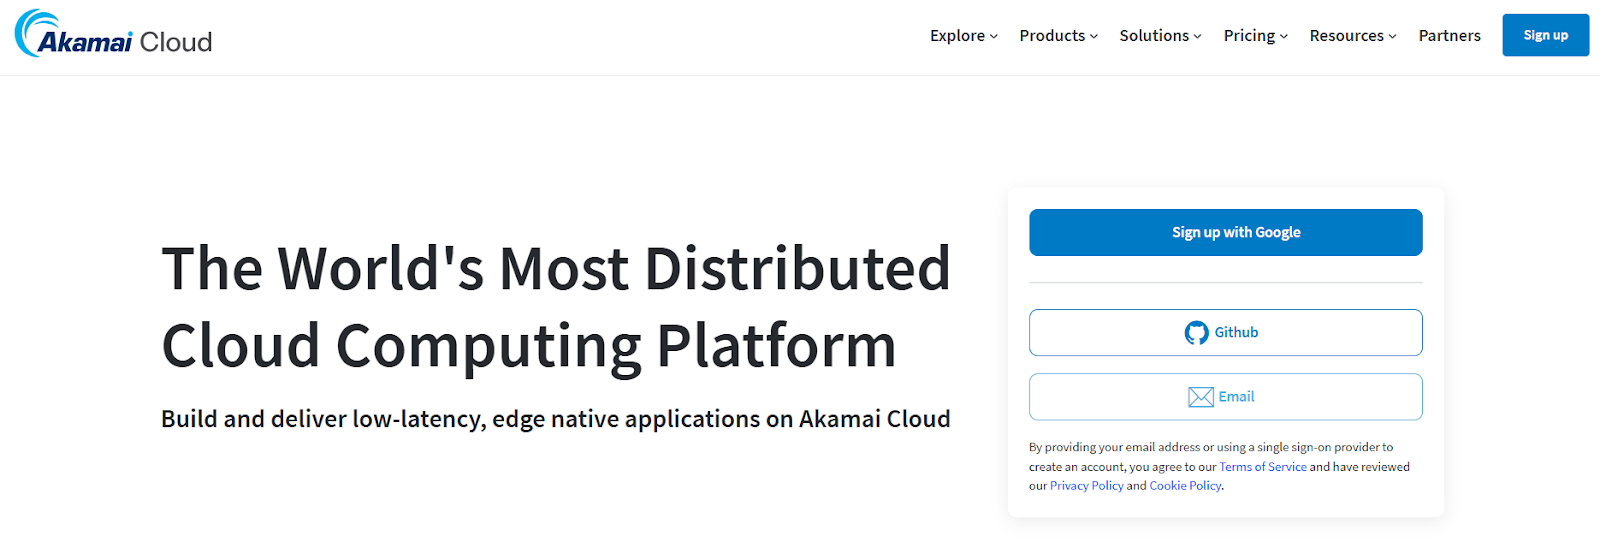Click the Email envelope icon
Image resolution: width=1600 pixels, height=548 pixels.
1201,397
